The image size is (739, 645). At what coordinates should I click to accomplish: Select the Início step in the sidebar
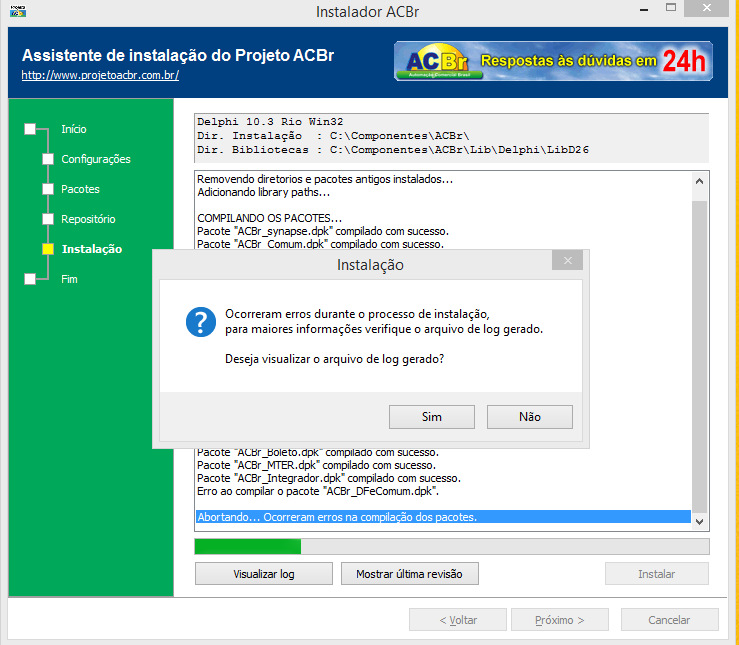pos(74,129)
